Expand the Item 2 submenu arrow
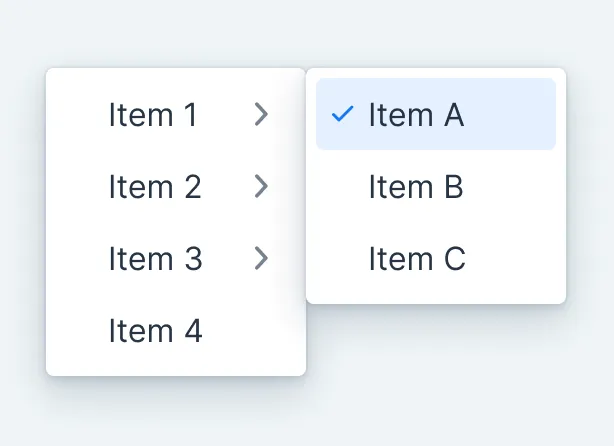This screenshot has height=446, width=614. coord(261,187)
